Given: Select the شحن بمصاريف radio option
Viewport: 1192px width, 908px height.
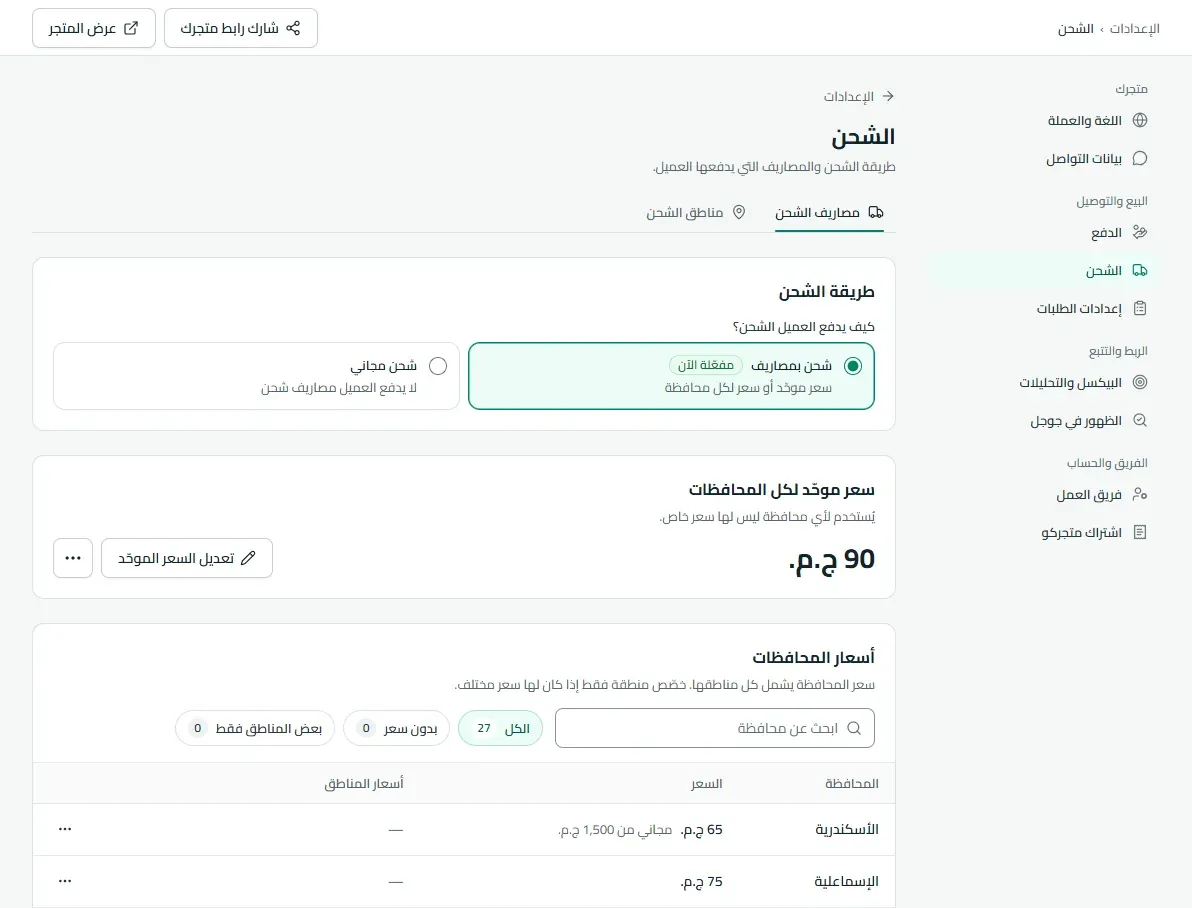Looking at the screenshot, I should (x=853, y=366).
